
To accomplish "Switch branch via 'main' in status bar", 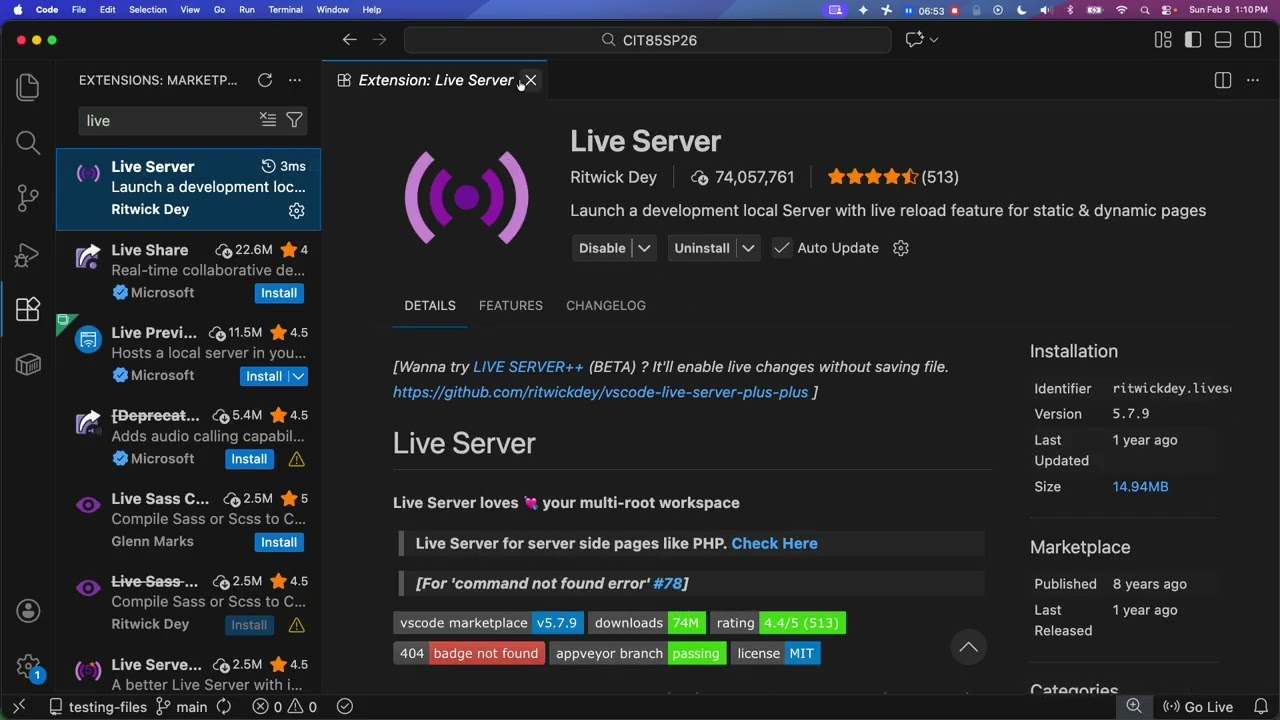I will click(181, 707).
